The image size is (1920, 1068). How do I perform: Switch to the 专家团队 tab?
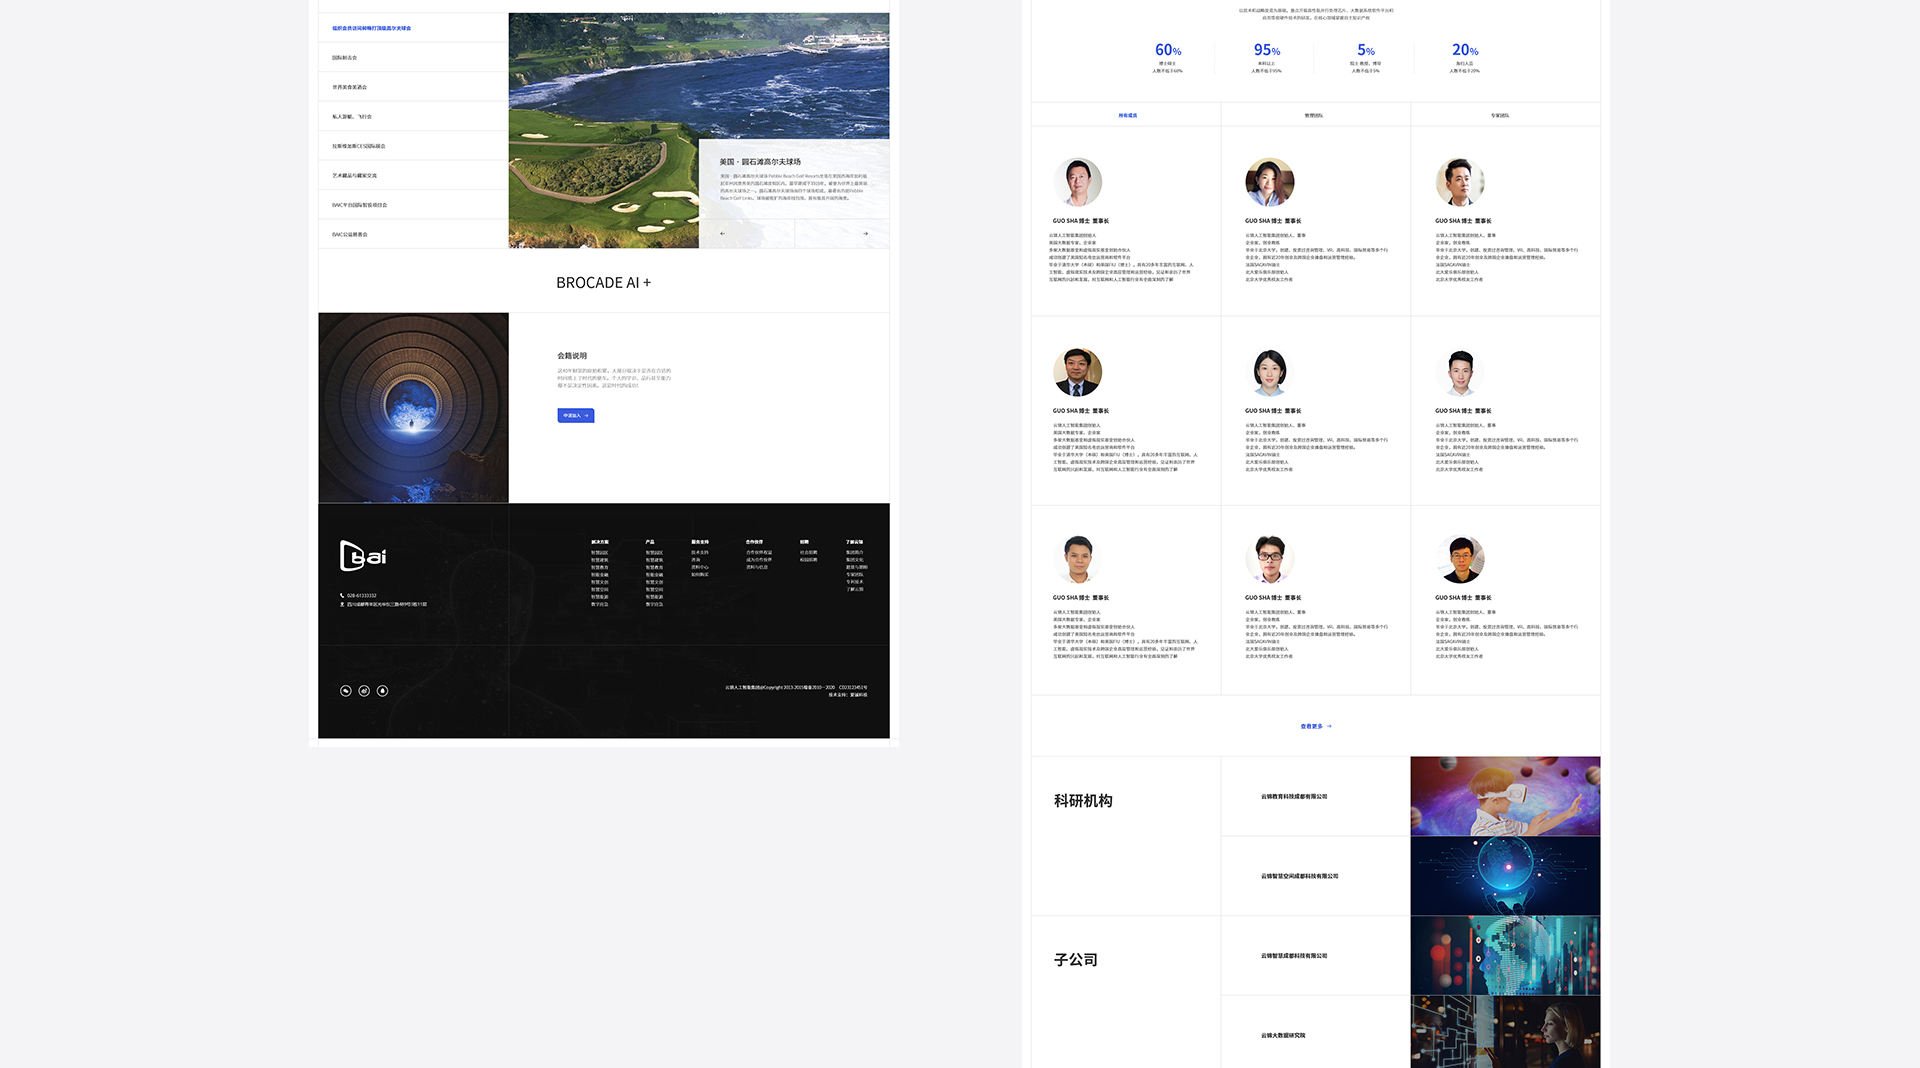point(1500,116)
